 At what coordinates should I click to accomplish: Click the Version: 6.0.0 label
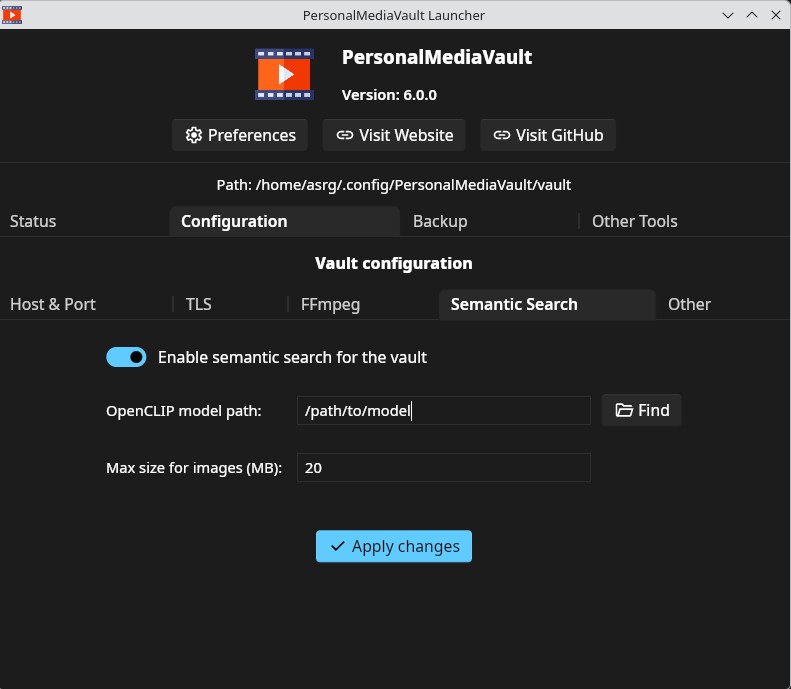(x=389, y=95)
